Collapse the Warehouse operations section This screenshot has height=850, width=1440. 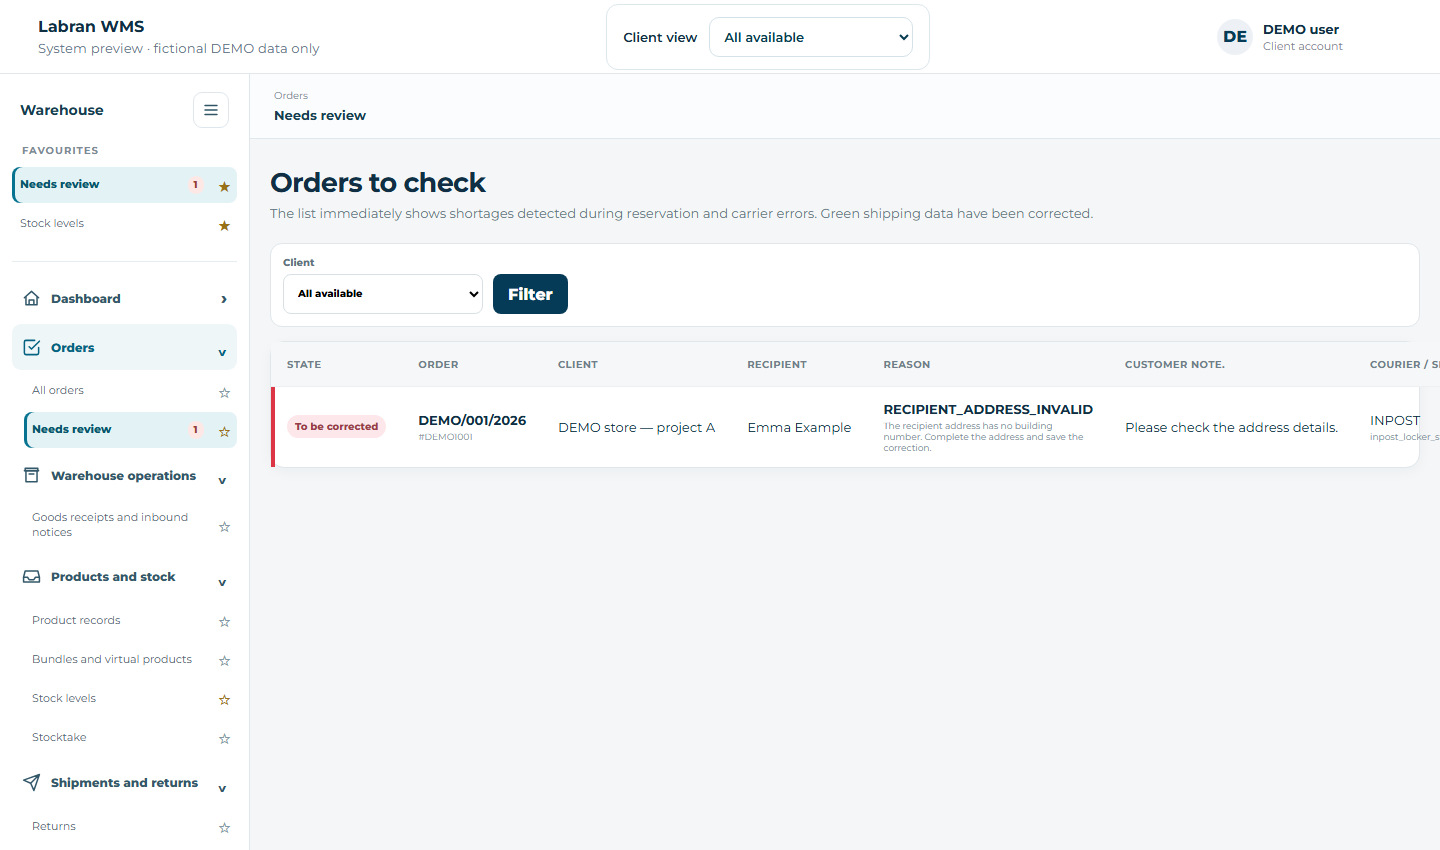tap(222, 480)
